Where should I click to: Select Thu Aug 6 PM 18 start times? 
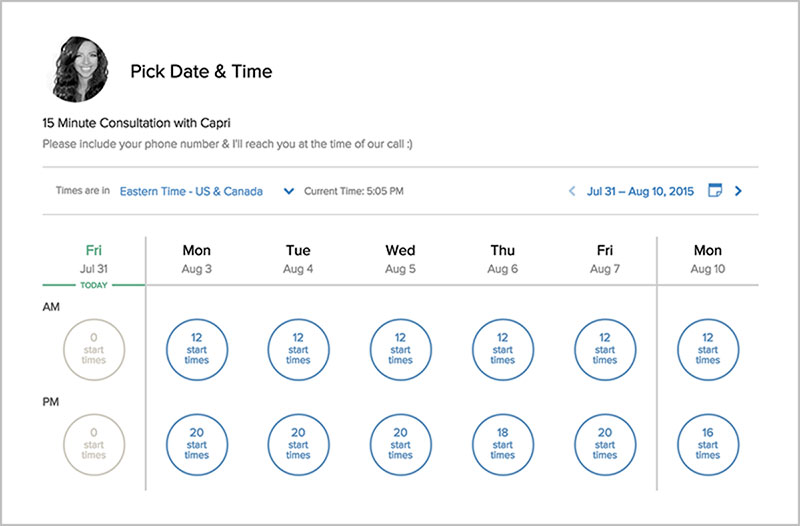pyautogui.click(x=503, y=444)
